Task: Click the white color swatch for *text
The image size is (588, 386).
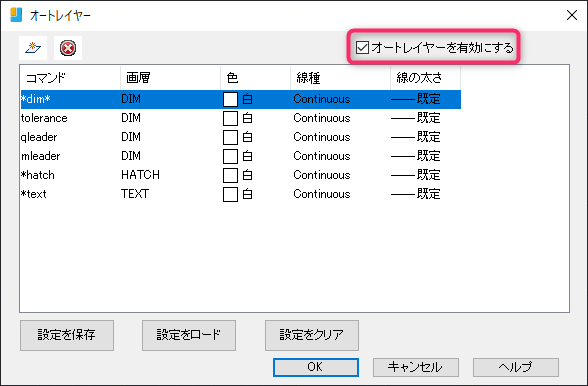Action: pyautogui.click(x=230, y=194)
